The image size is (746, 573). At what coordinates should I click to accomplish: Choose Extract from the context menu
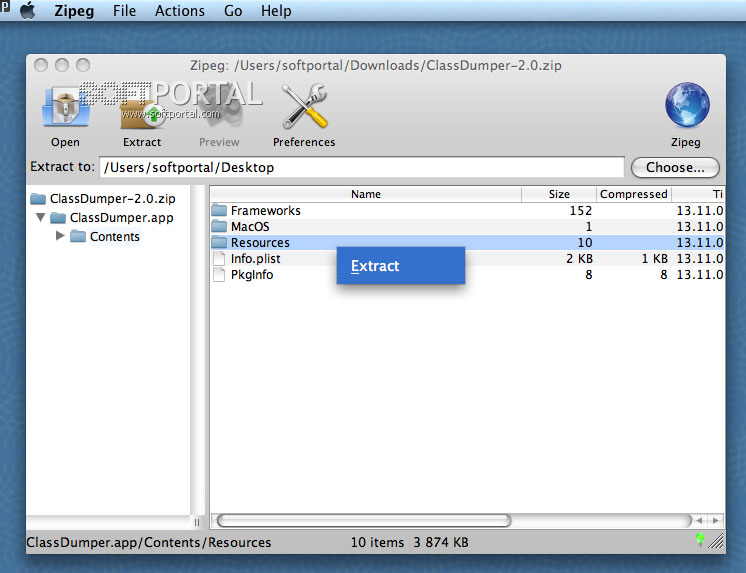click(x=401, y=266)
